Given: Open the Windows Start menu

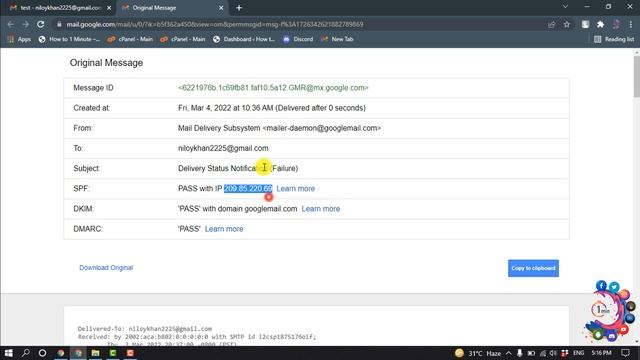Looking at the screenshot, I should tap(9, 353).
